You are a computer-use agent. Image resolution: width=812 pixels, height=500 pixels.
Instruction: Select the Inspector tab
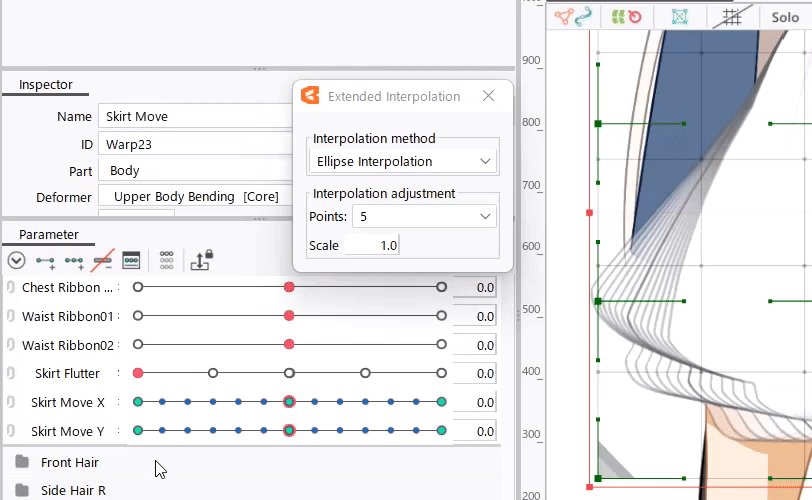click(46, 85)
